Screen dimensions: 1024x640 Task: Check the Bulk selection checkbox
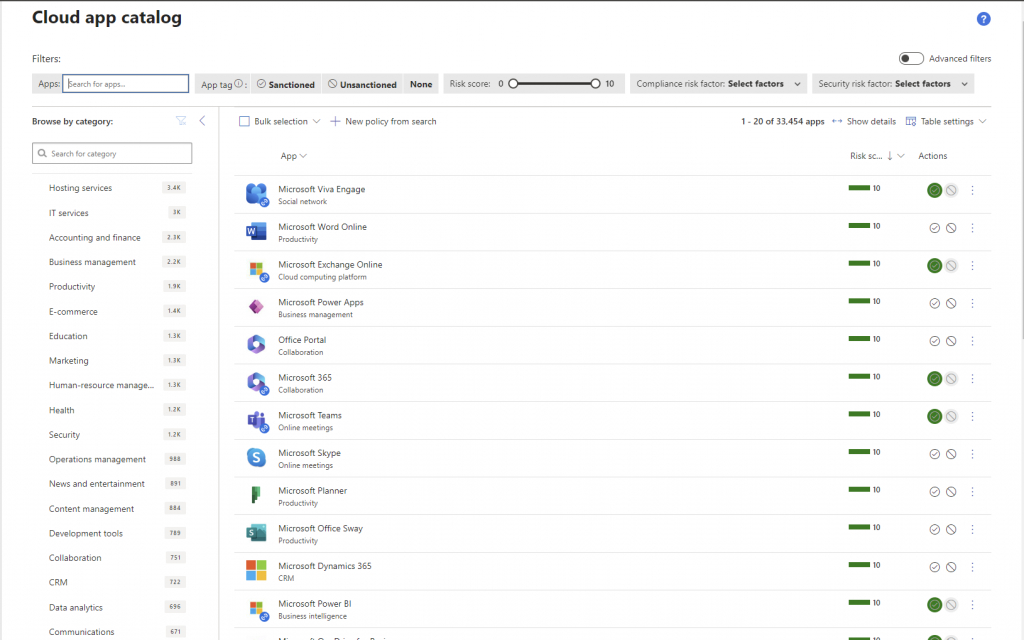click(244, 121)
